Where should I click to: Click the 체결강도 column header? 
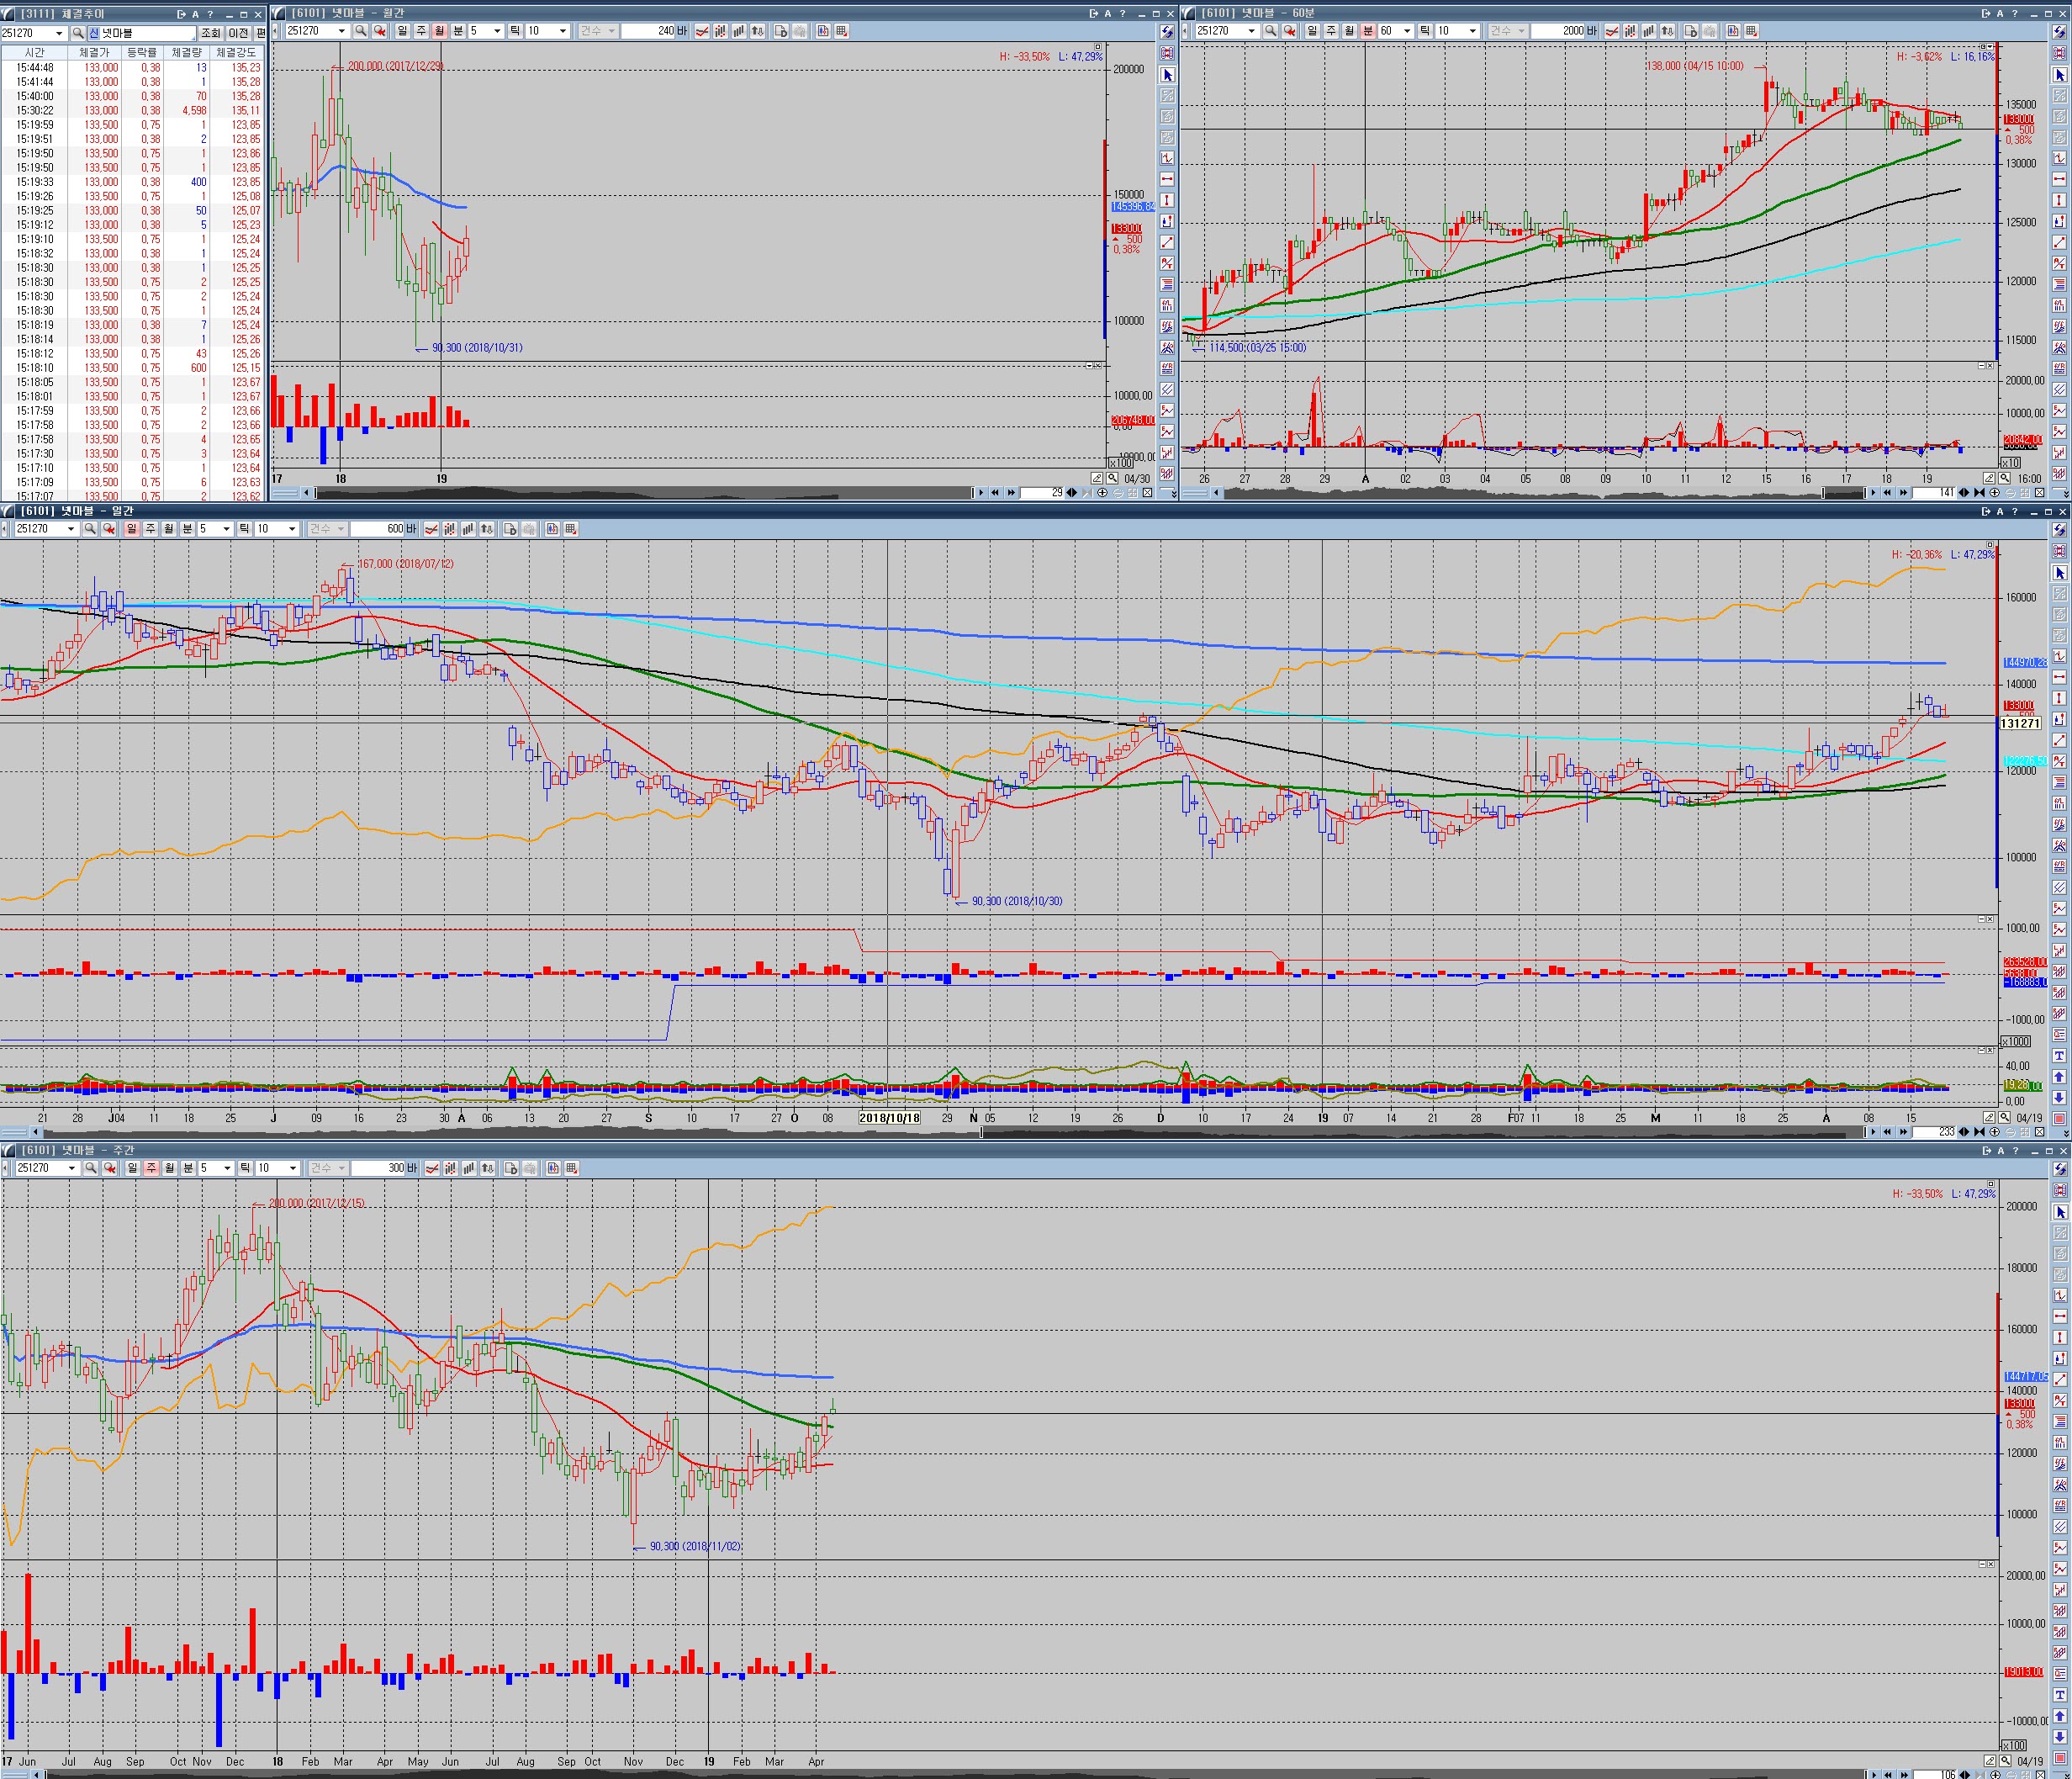tap(237, 52)
